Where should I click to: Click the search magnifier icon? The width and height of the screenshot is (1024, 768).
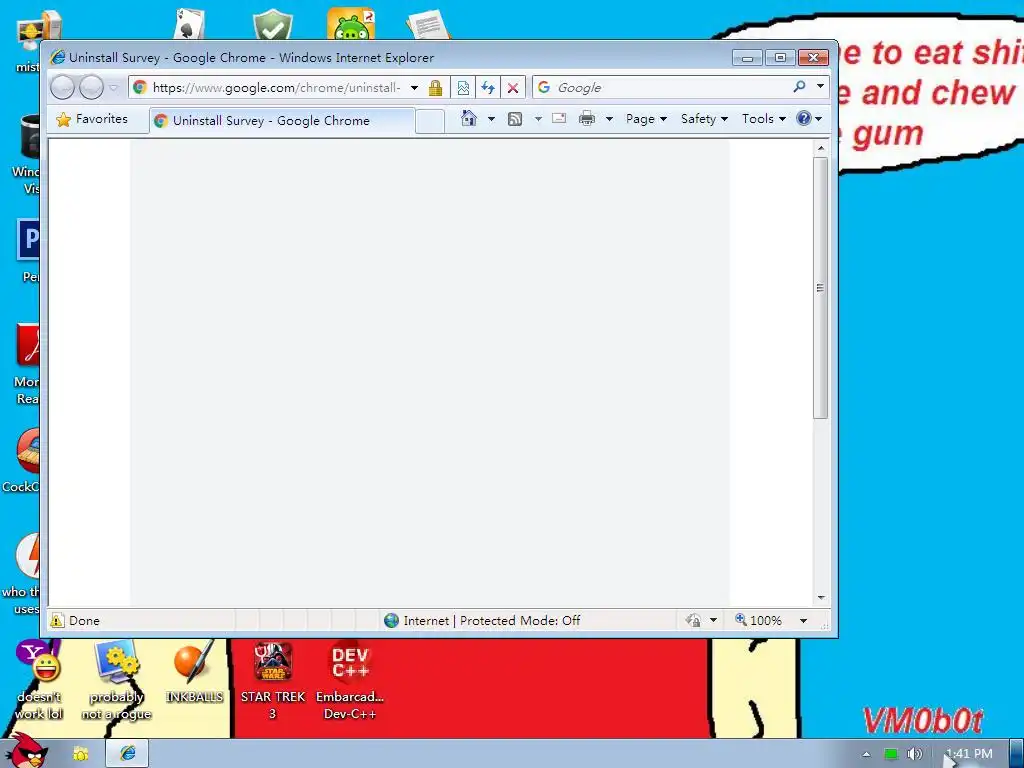(x=799, y=86)
